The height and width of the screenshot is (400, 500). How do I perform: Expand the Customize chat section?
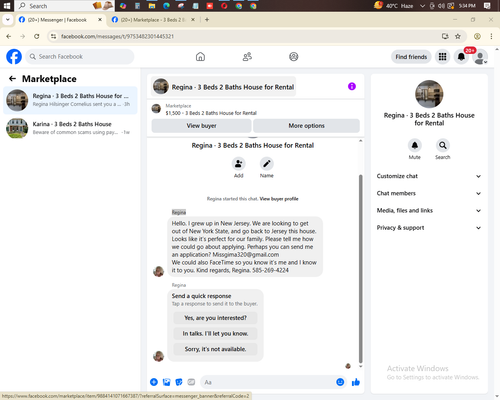click(429, 176)
